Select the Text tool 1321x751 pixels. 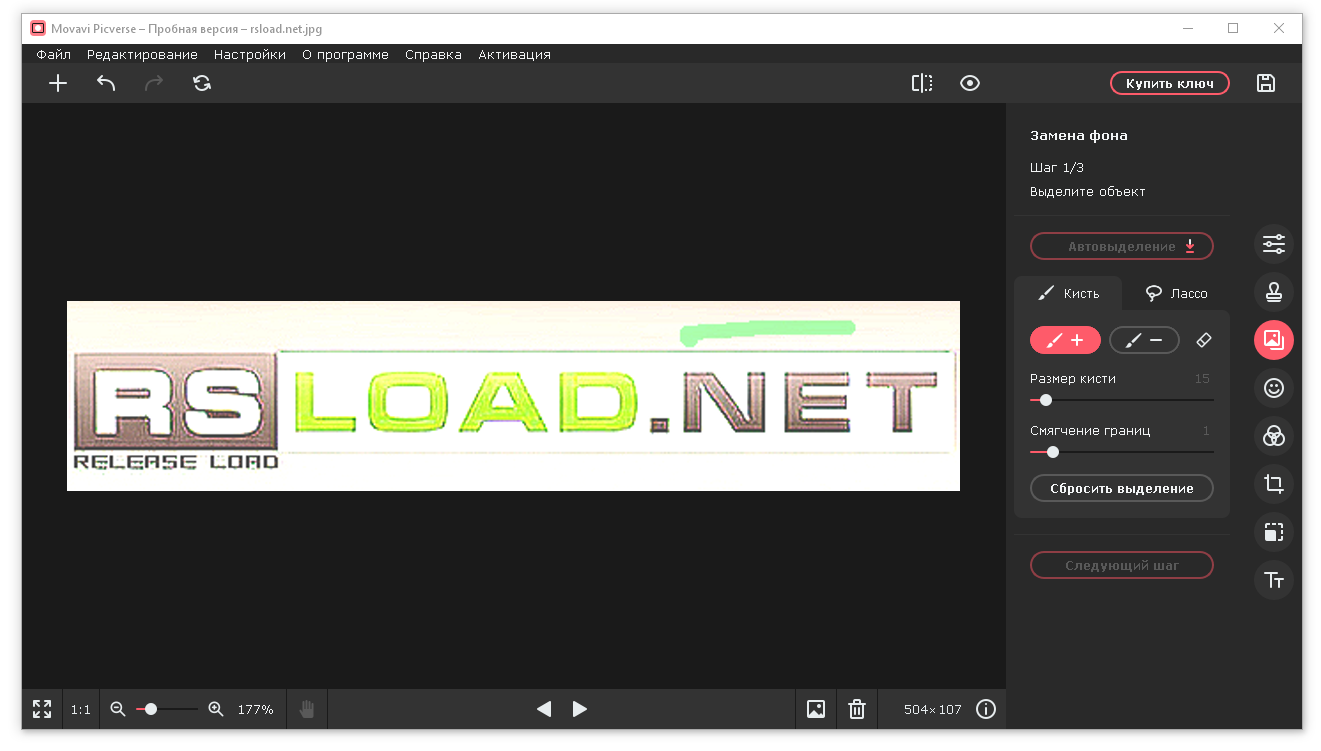1274,580
